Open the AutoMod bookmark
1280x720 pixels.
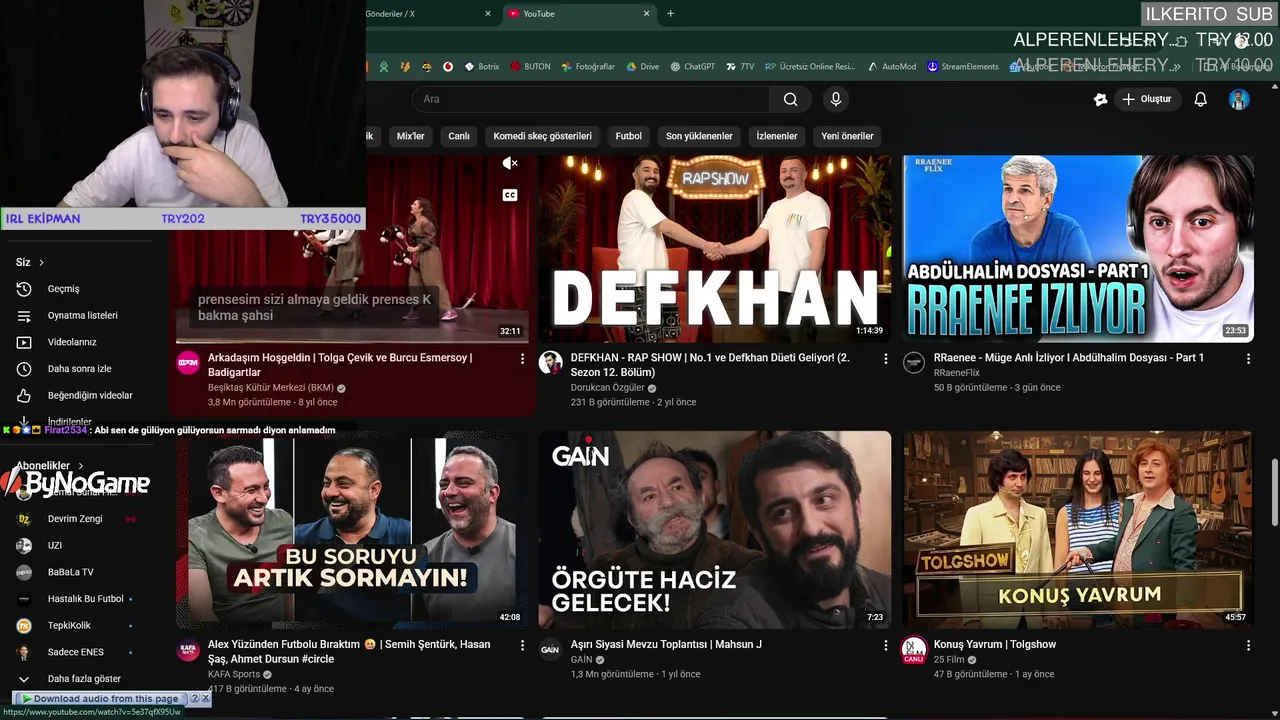pos(891,67)
